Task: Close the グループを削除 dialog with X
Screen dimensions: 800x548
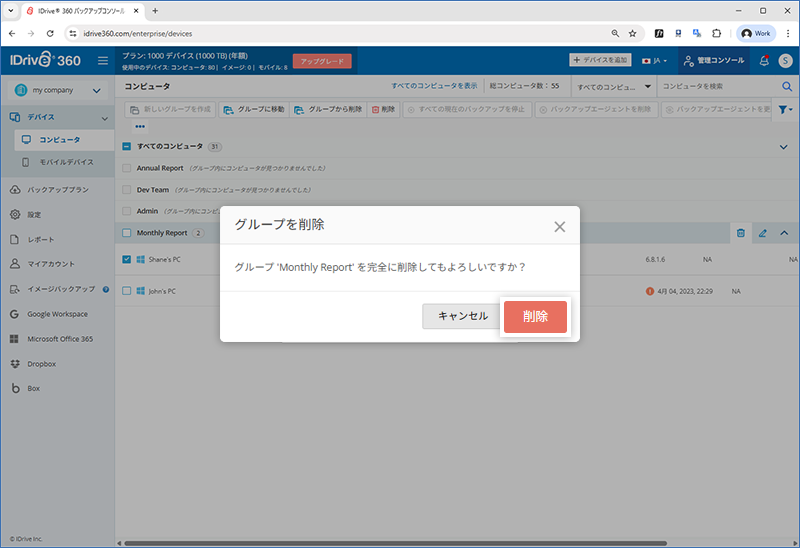Action: pyautogui.click(x=560, y=226)
